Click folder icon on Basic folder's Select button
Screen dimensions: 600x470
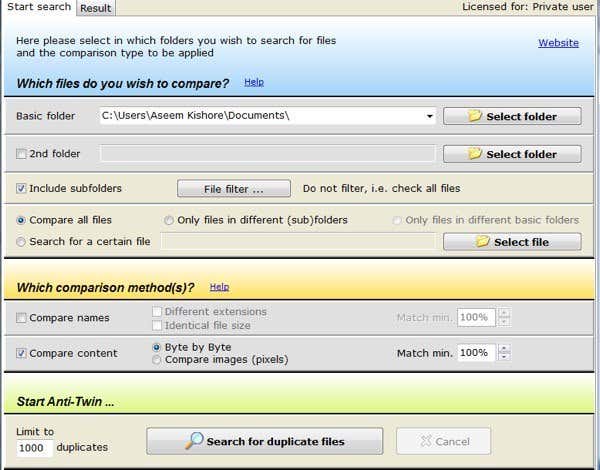pyautogui.click(x=476, y=116)
